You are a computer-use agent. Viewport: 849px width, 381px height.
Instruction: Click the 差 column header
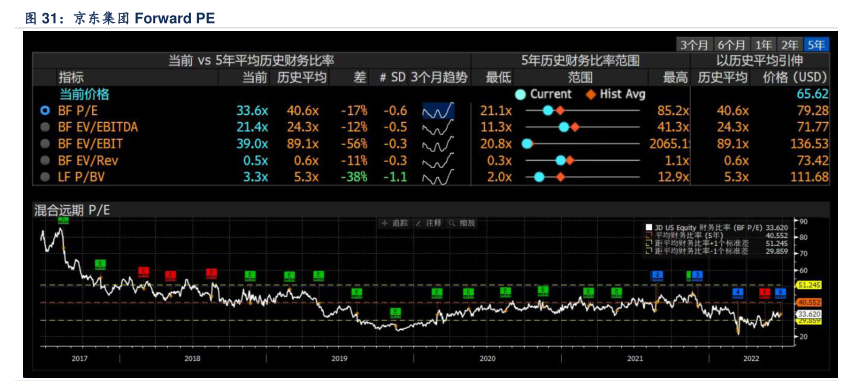pos(360,77)
